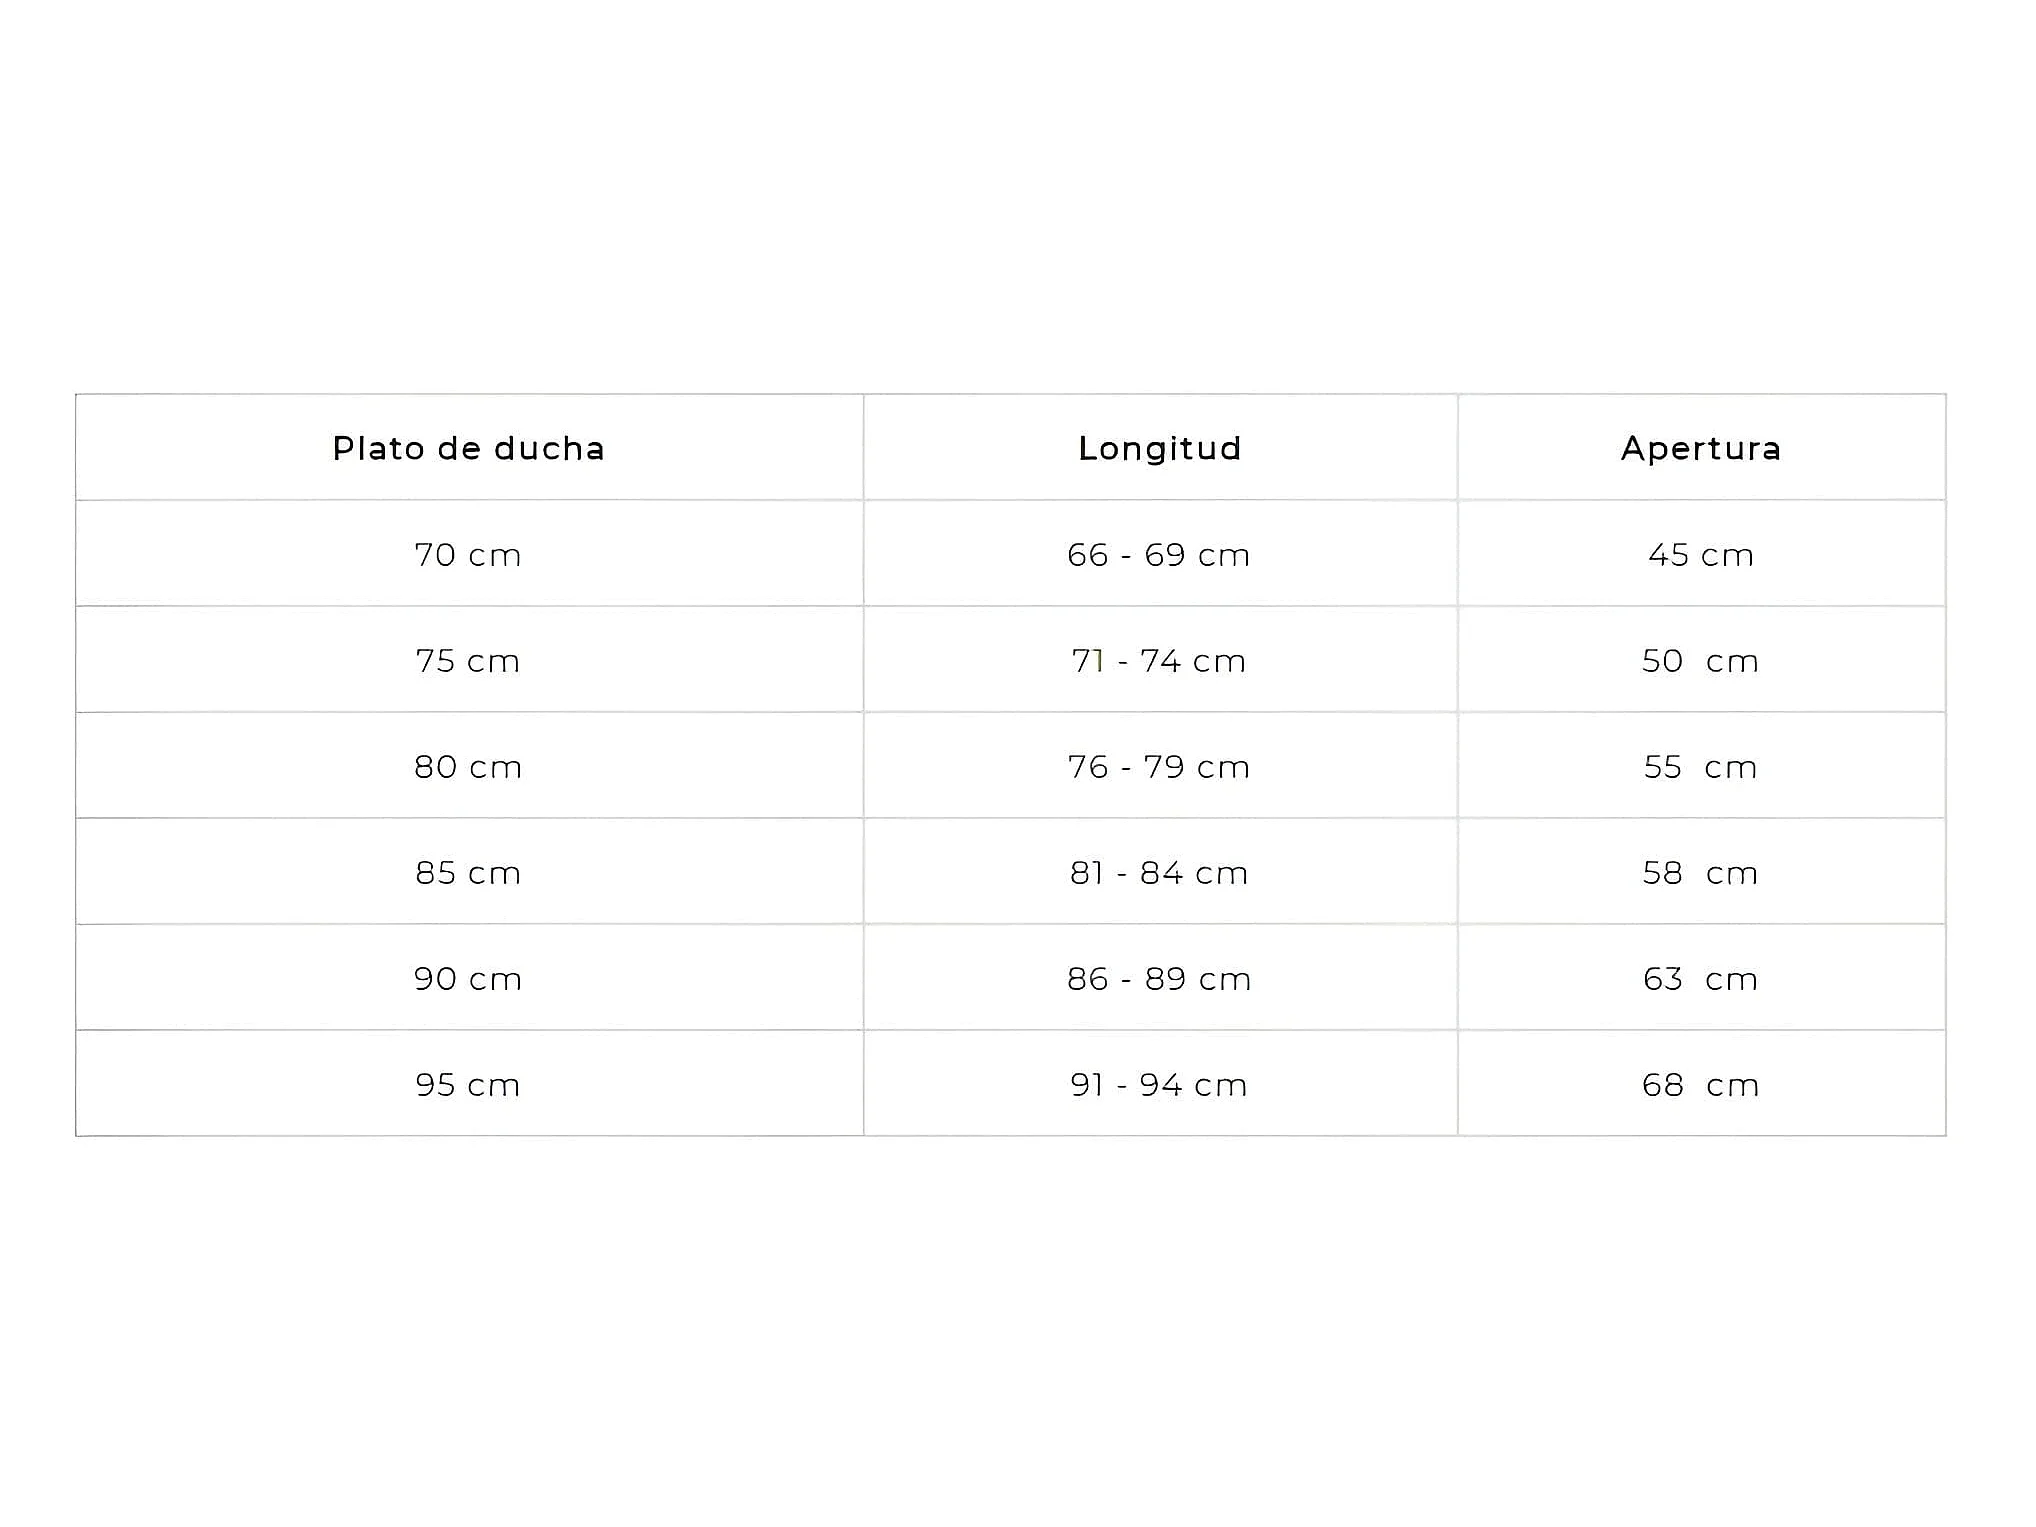Select the 95 cm shower tray cell
Image resolution: width=2036 pixels, height=1527 pixels.
click(x=468, y=1085)
